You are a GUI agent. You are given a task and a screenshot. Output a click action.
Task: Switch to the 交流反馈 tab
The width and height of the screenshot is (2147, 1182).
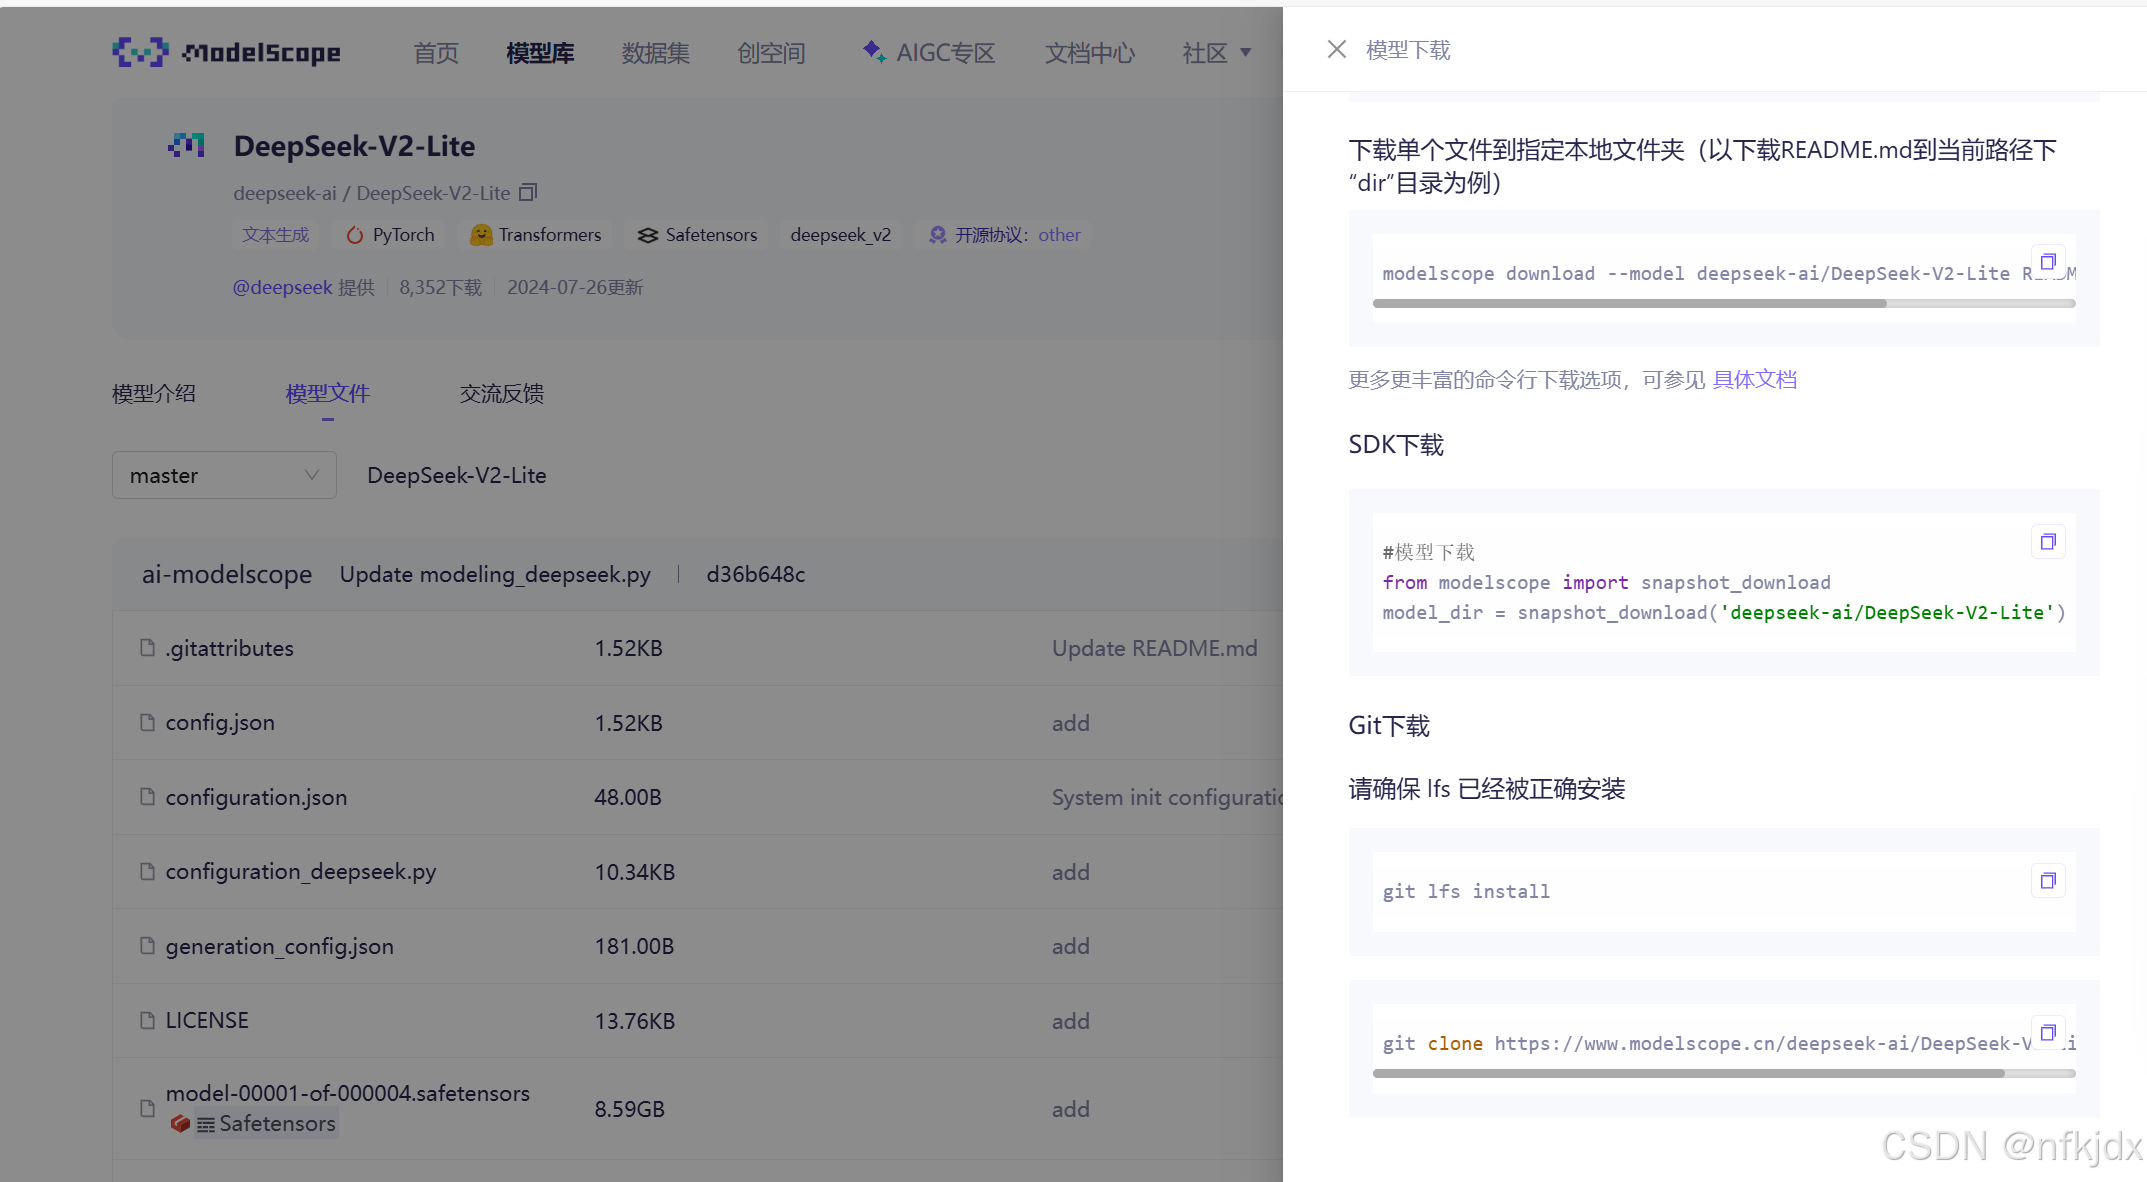point(501,394)
